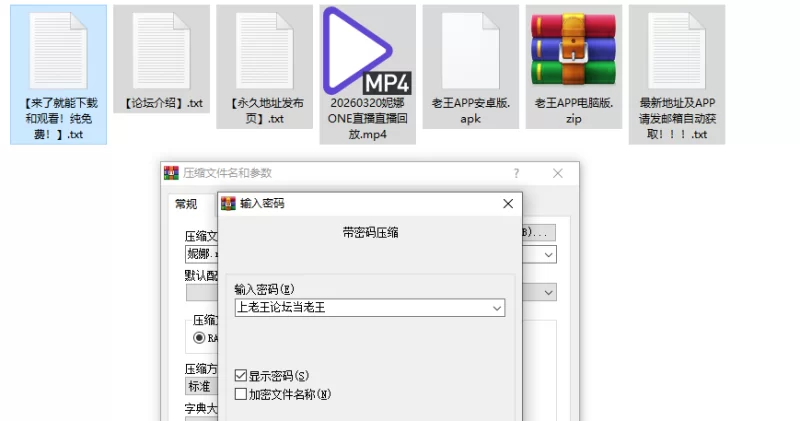Click into the 输入密码 text field
This screenshot has height=421, width=800.
(360, 308)
